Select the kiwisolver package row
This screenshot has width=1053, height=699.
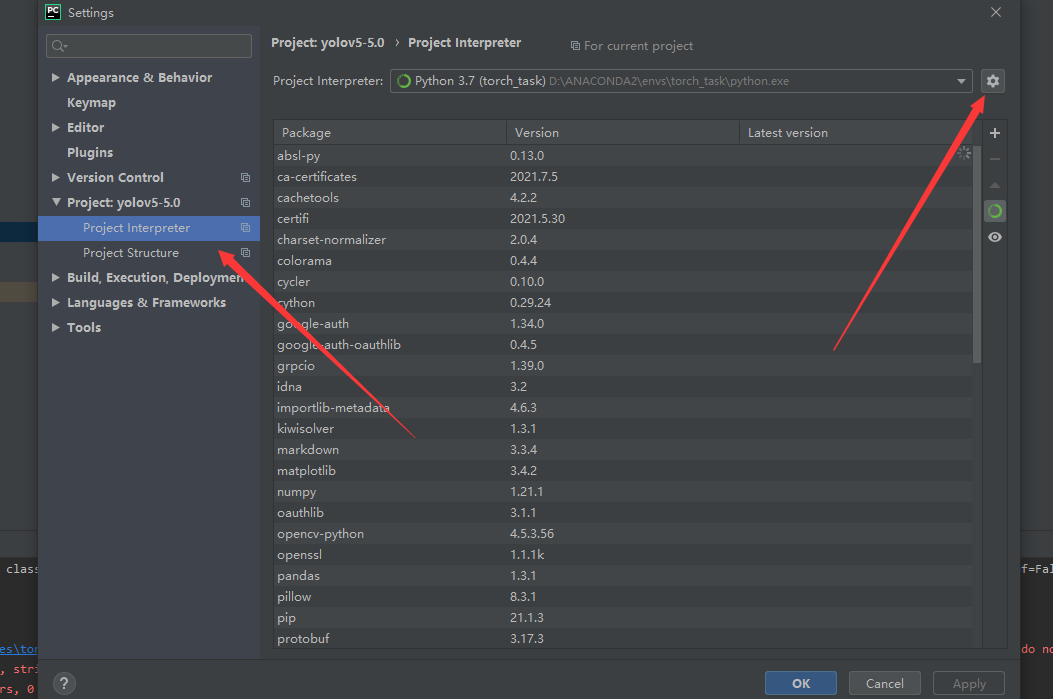pos(623,428)
